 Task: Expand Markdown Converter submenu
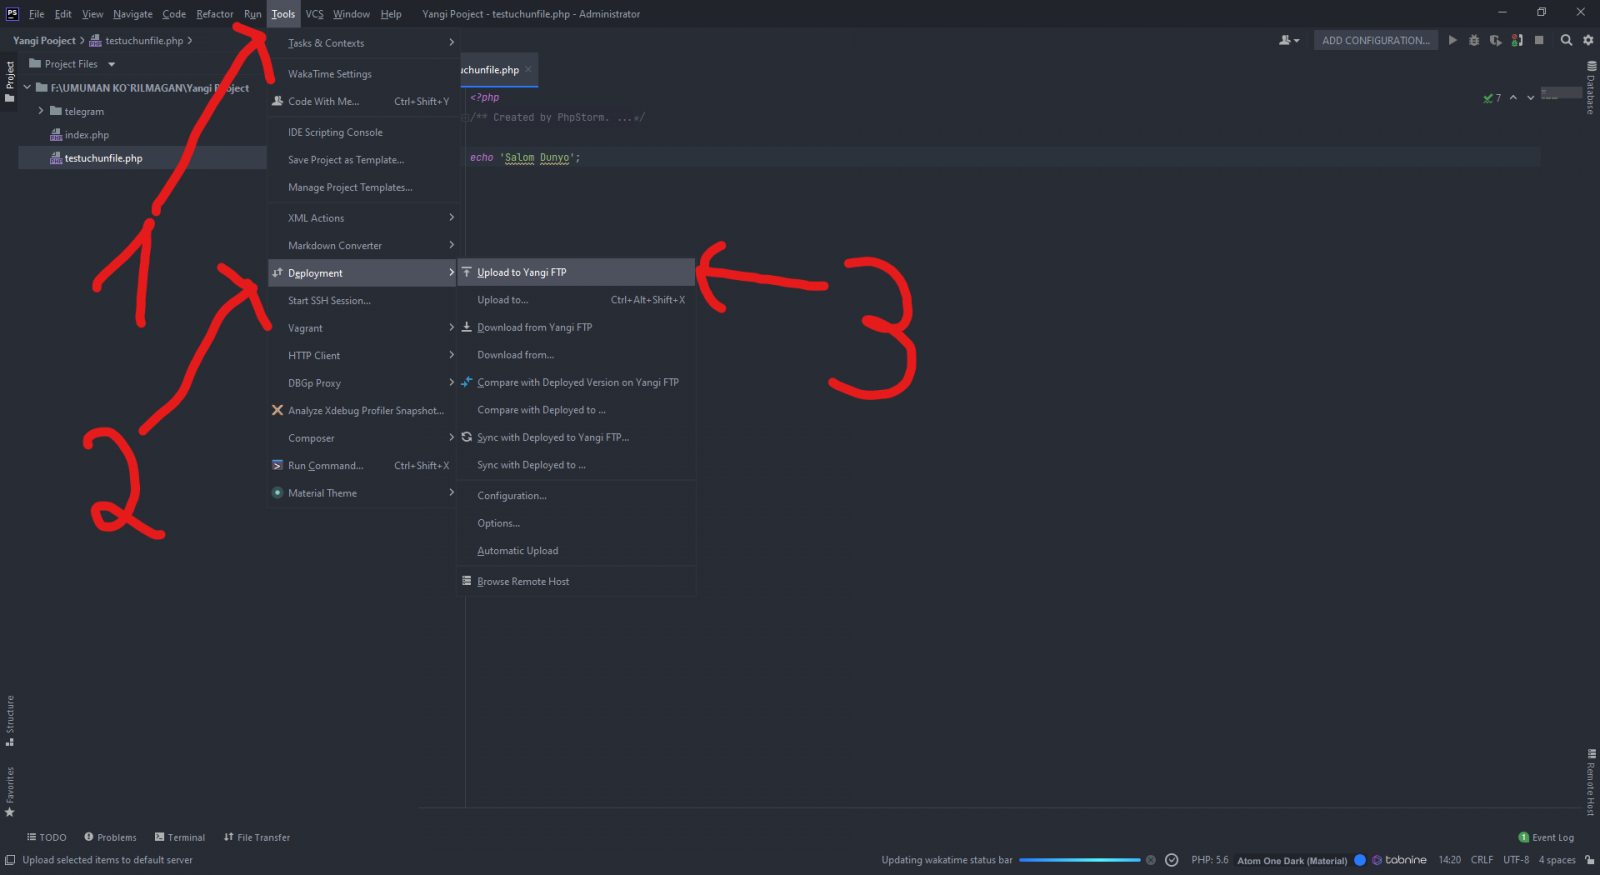coord(363,245)
